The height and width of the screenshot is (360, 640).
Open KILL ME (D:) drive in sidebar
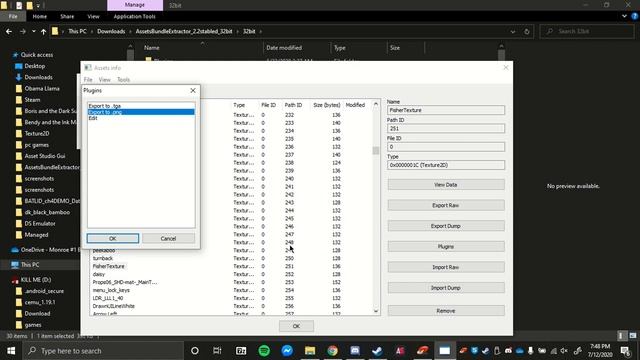click(36, 280)
